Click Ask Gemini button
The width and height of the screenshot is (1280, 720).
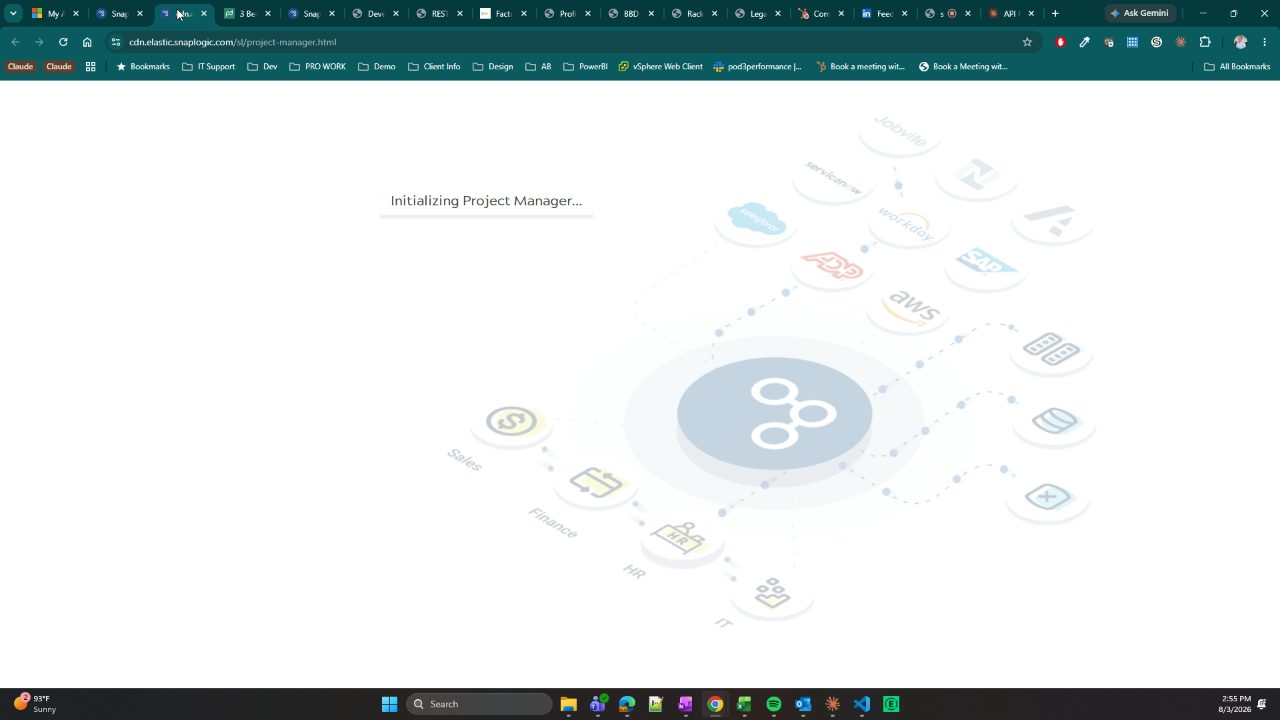(x=1139, y=13)
